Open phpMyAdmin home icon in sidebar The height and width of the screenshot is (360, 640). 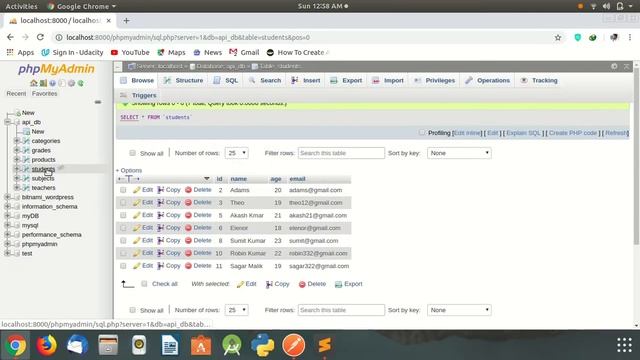coord(33,83)
